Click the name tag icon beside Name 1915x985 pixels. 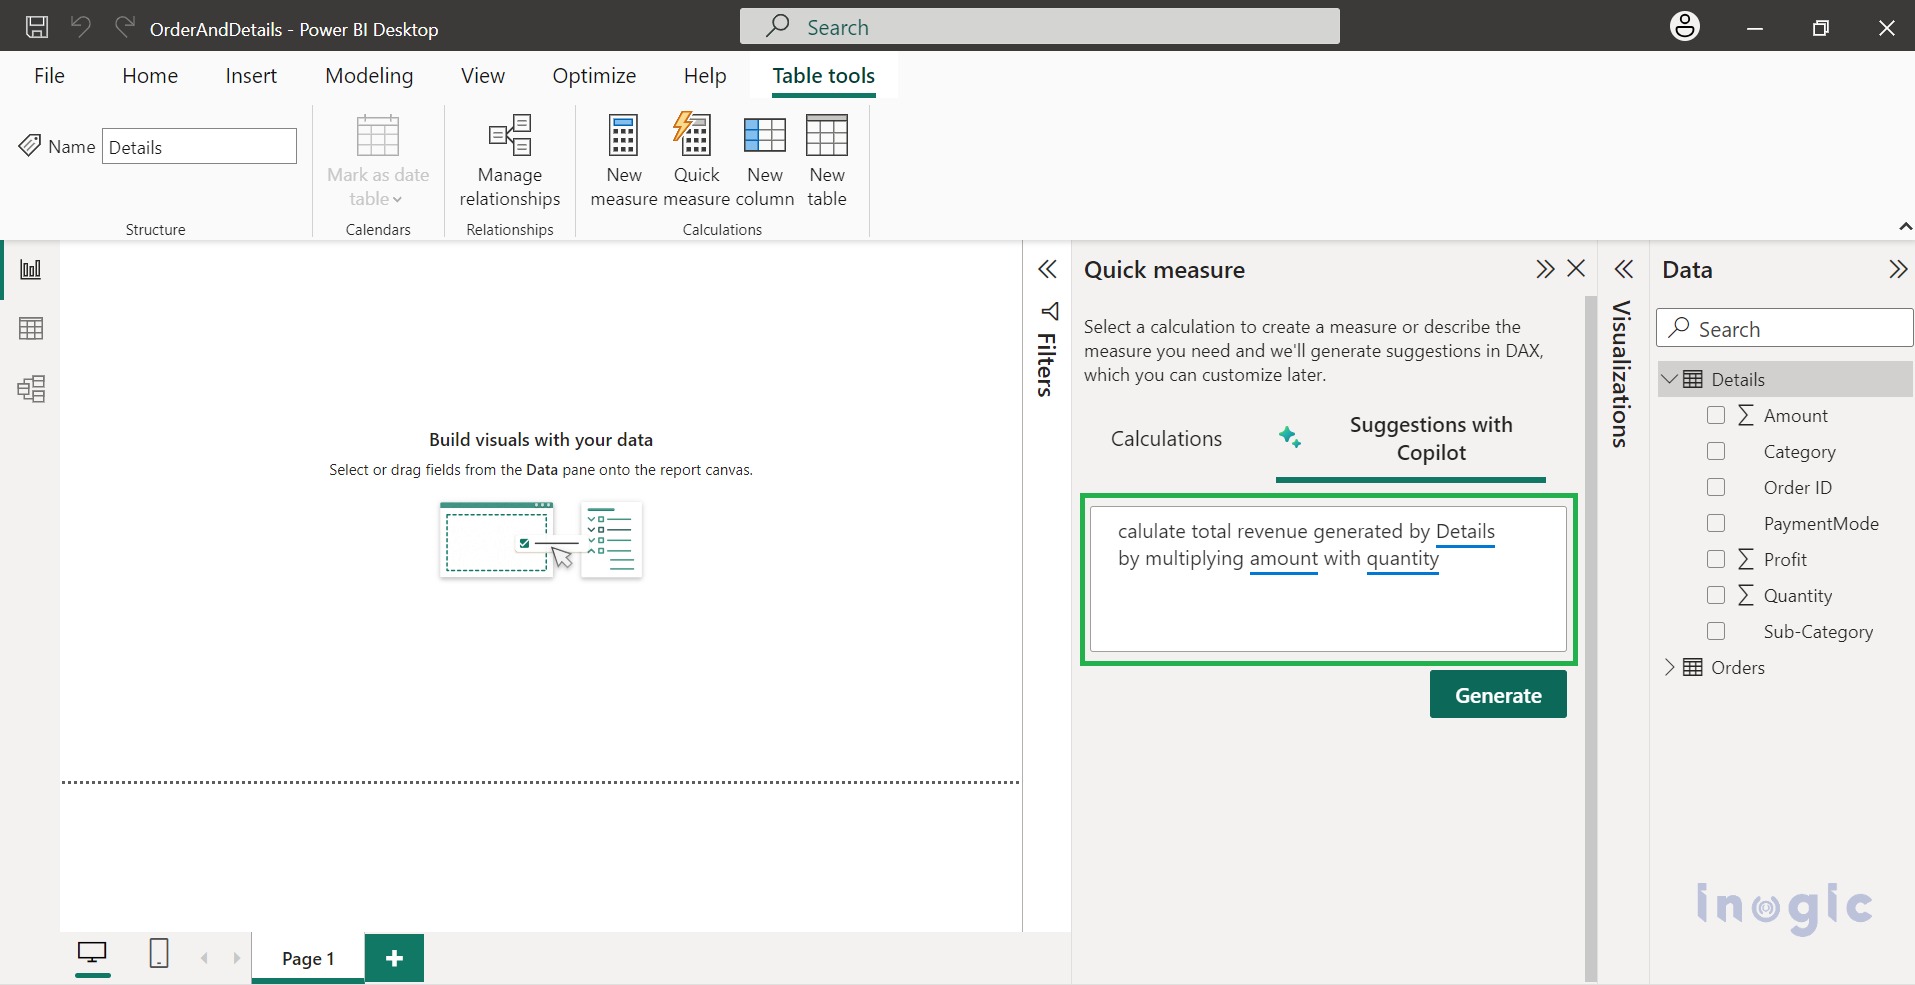click(x=30, y=146)
